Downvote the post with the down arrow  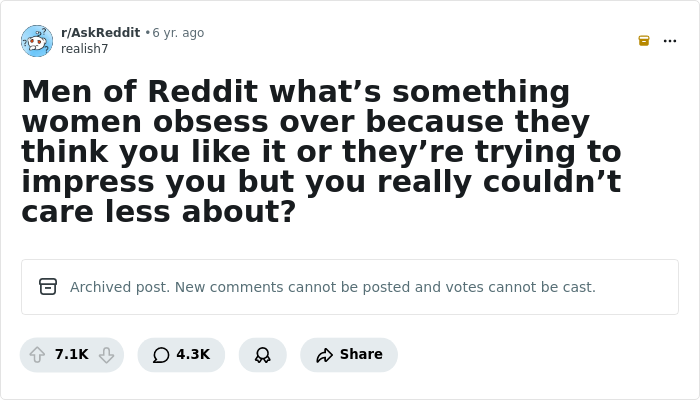click(106, 355)
